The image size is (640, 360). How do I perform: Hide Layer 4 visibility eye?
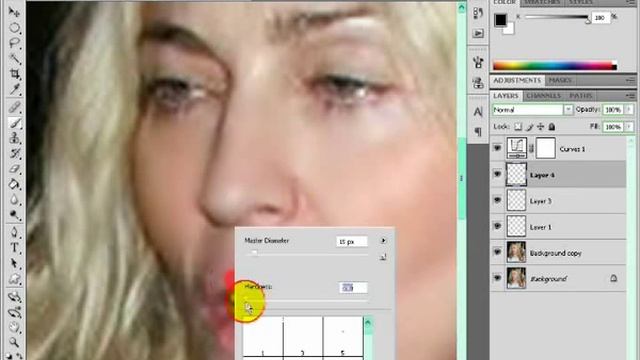coord(497,174)
